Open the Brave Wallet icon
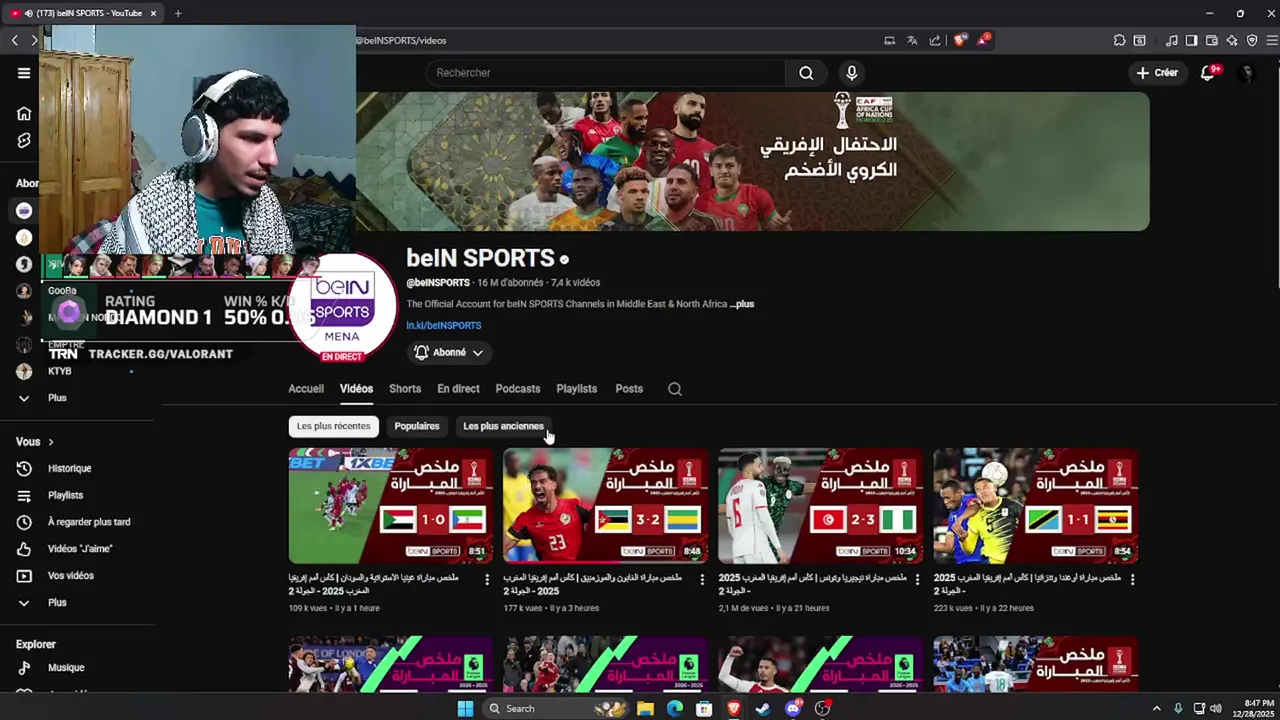Image resolution: width=1280 pixels, height=720 pixels. (1211, 40)
